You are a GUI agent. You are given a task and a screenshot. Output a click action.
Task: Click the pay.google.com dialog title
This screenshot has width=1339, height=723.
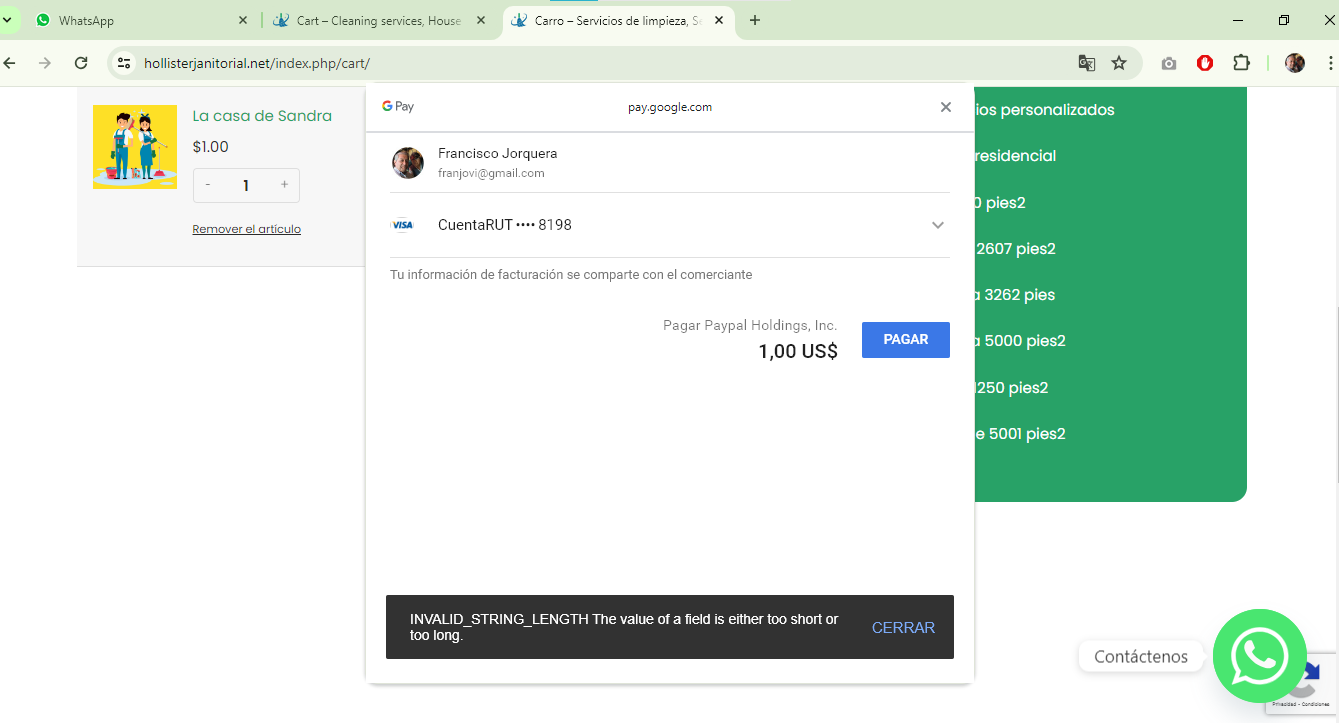pyautogui.click(x=670, y=107)
